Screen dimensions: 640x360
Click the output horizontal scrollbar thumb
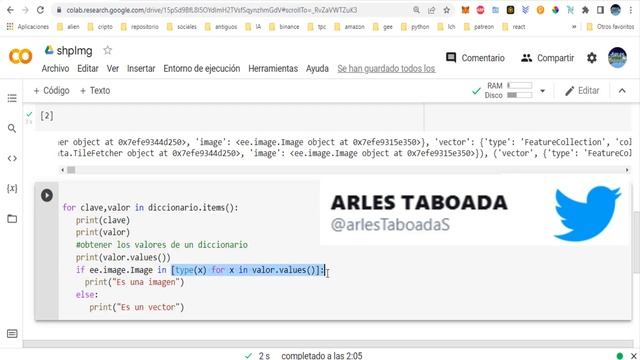[x=71, y=170]
